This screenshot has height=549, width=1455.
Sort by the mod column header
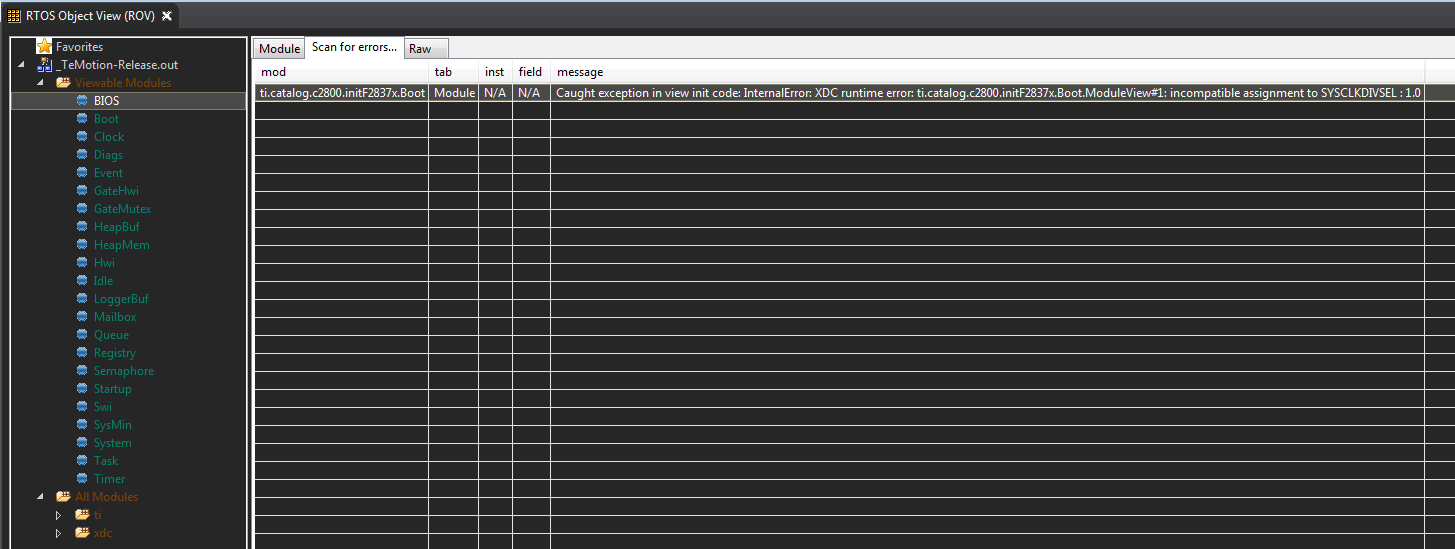(342, 72)
